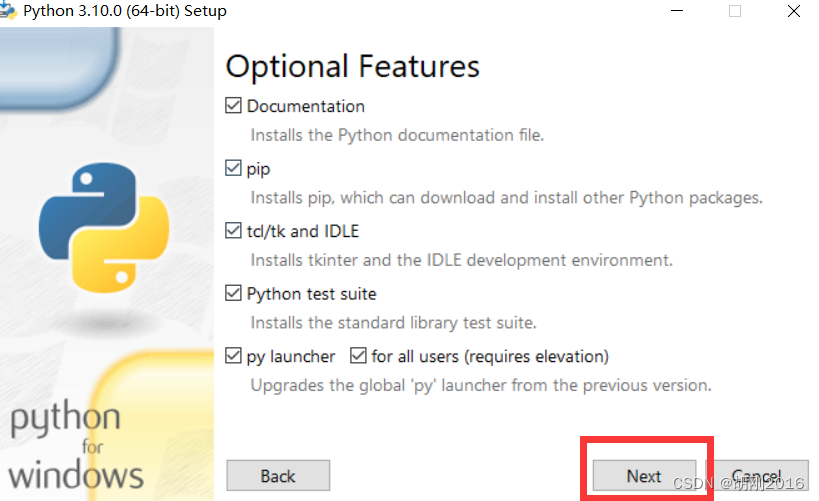Uncheck the Python test suite checkbox
Screen dimensions: 819x501
click(233, 293)
